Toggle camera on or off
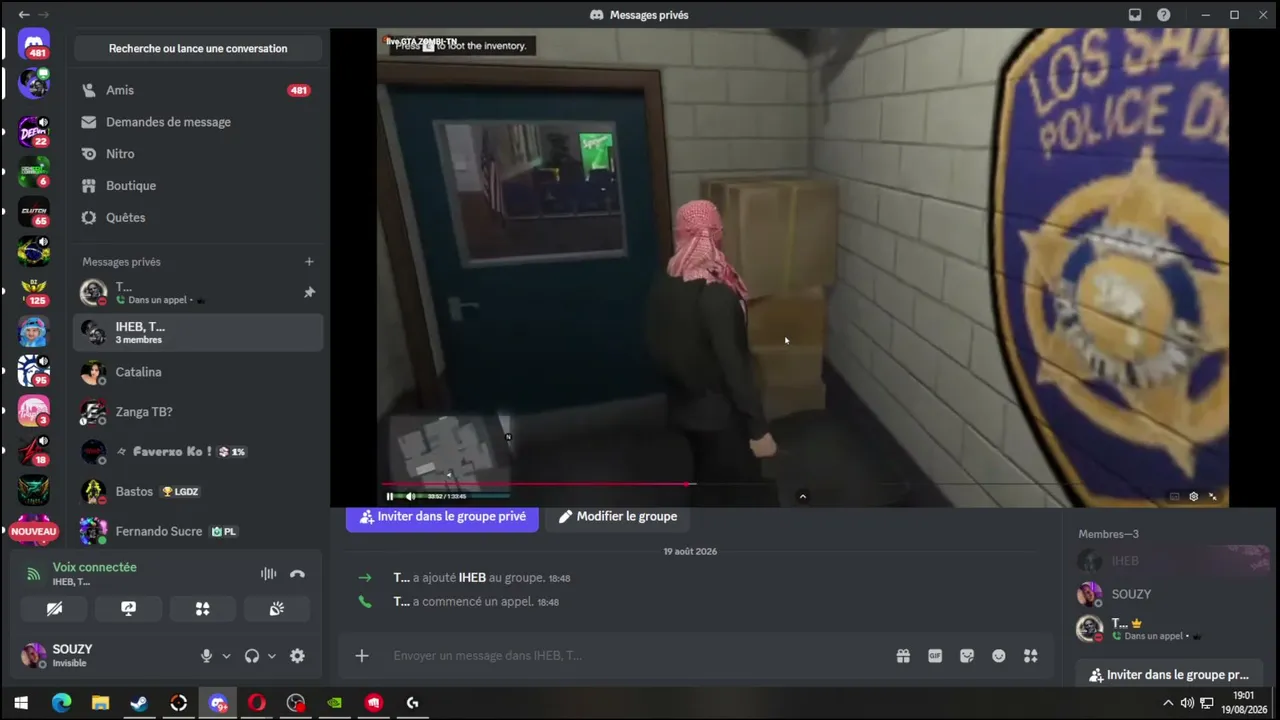Screen dimensions: 1280x720 tap(54, 609)
